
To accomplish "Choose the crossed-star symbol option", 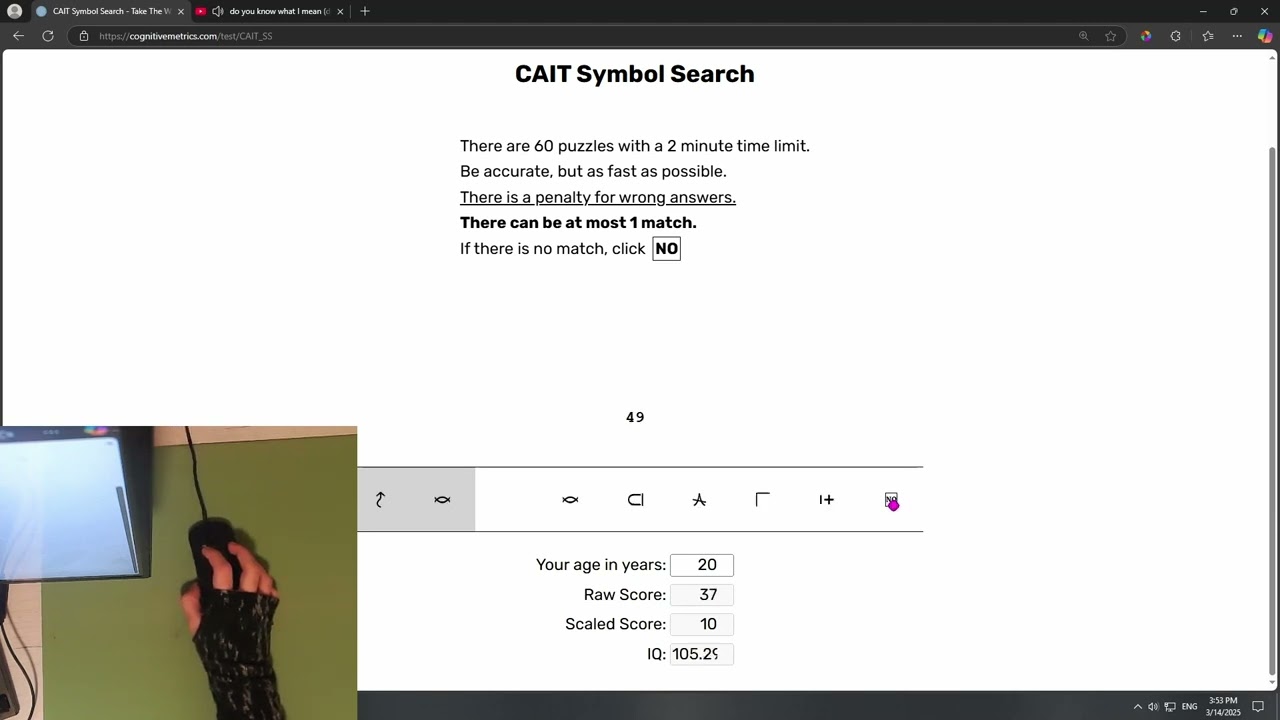I will (699, 500).
